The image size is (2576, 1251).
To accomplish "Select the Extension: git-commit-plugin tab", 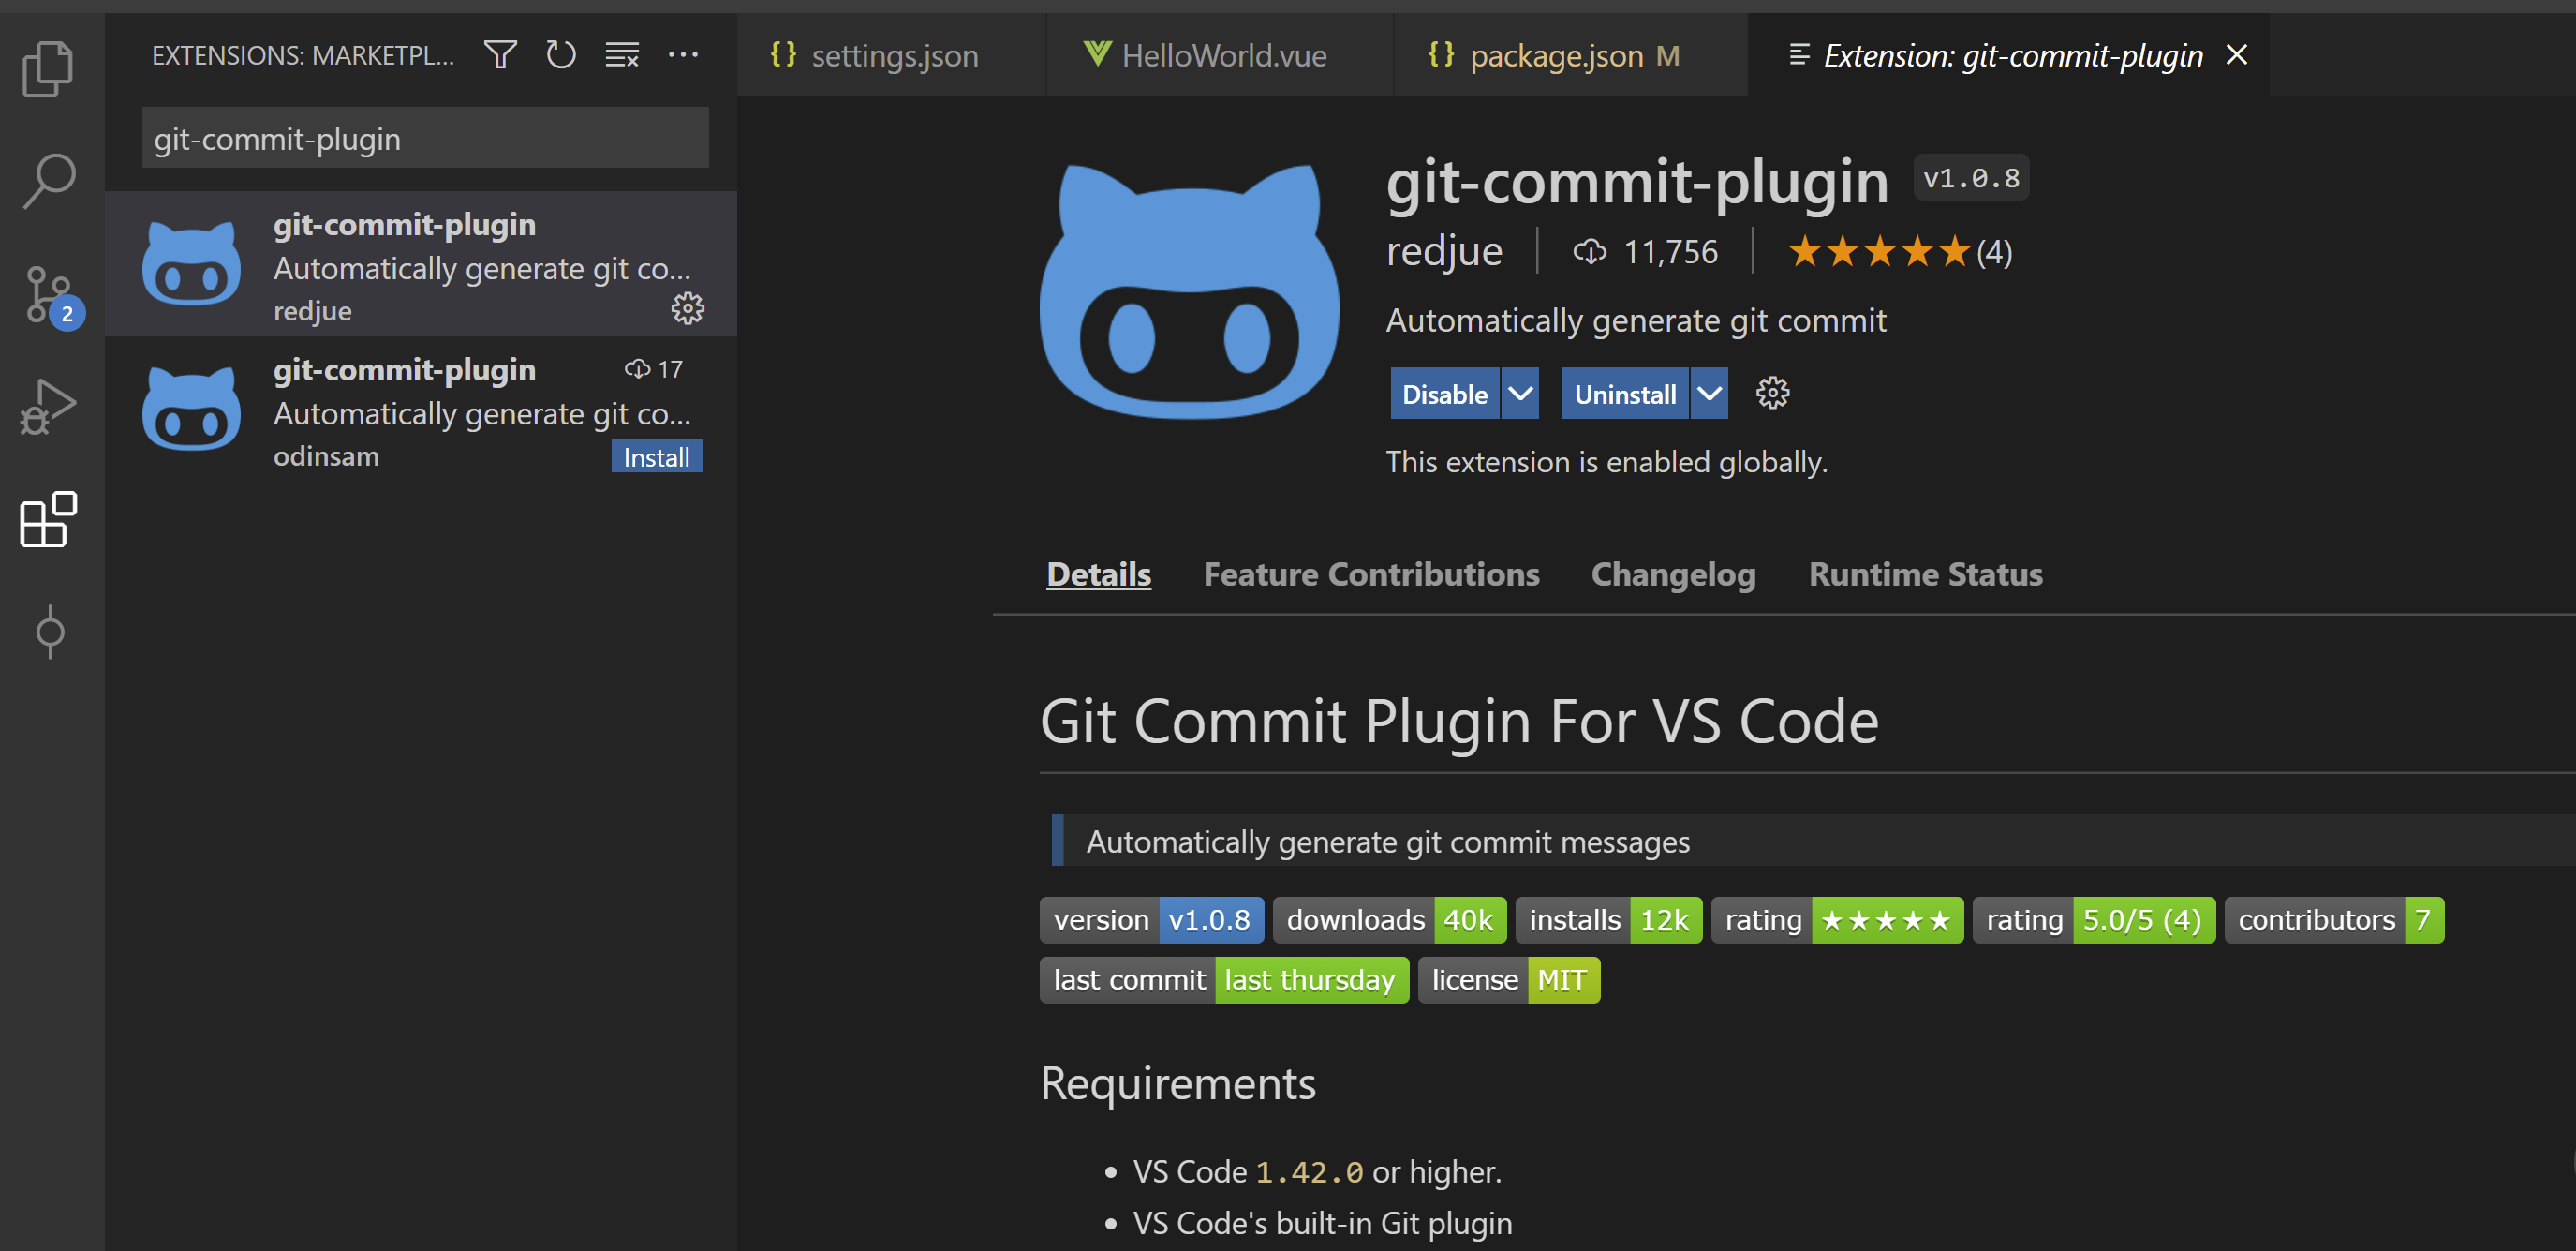I will [2008, 55].
